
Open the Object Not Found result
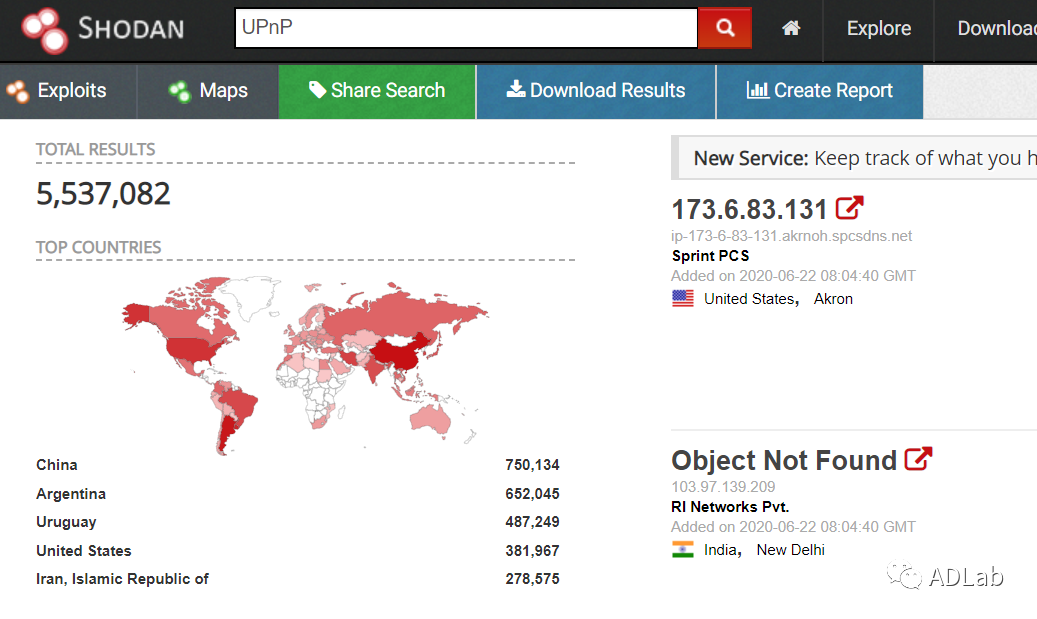coord(784,460)
